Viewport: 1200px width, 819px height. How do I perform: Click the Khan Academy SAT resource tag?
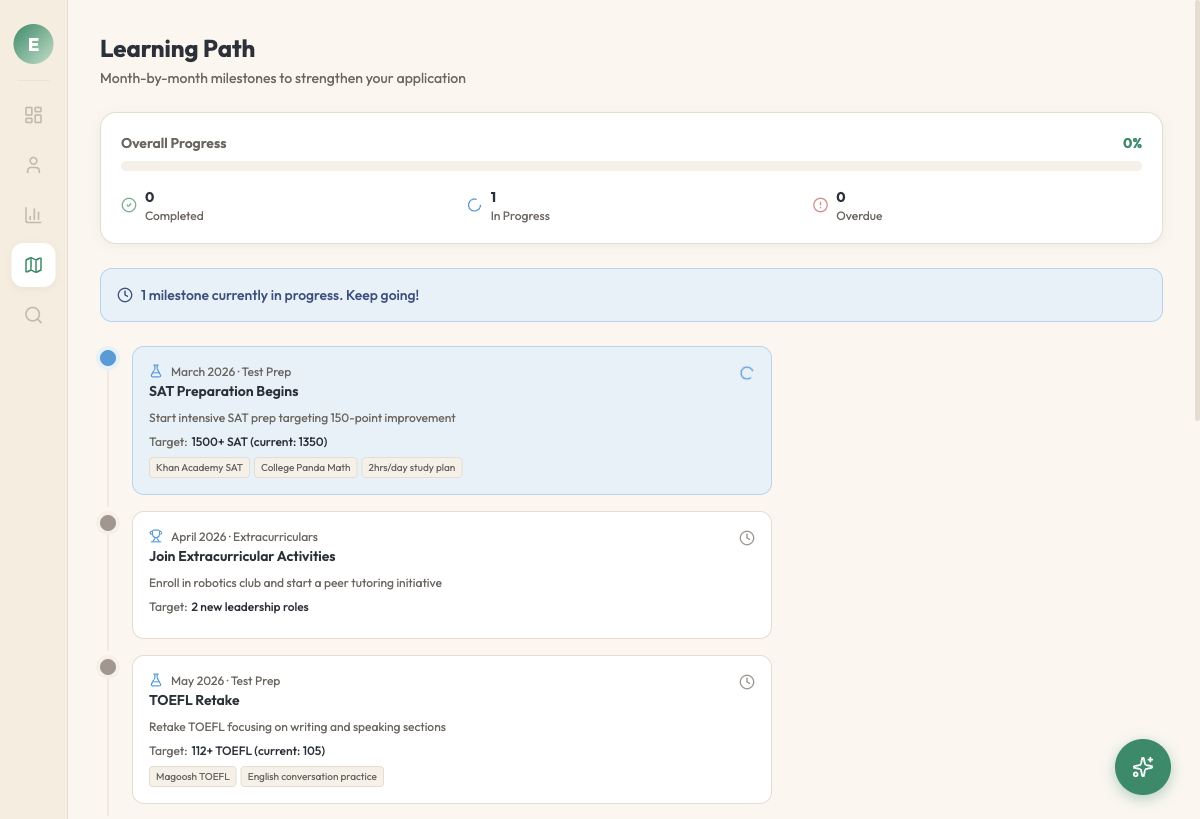[200, 468]
